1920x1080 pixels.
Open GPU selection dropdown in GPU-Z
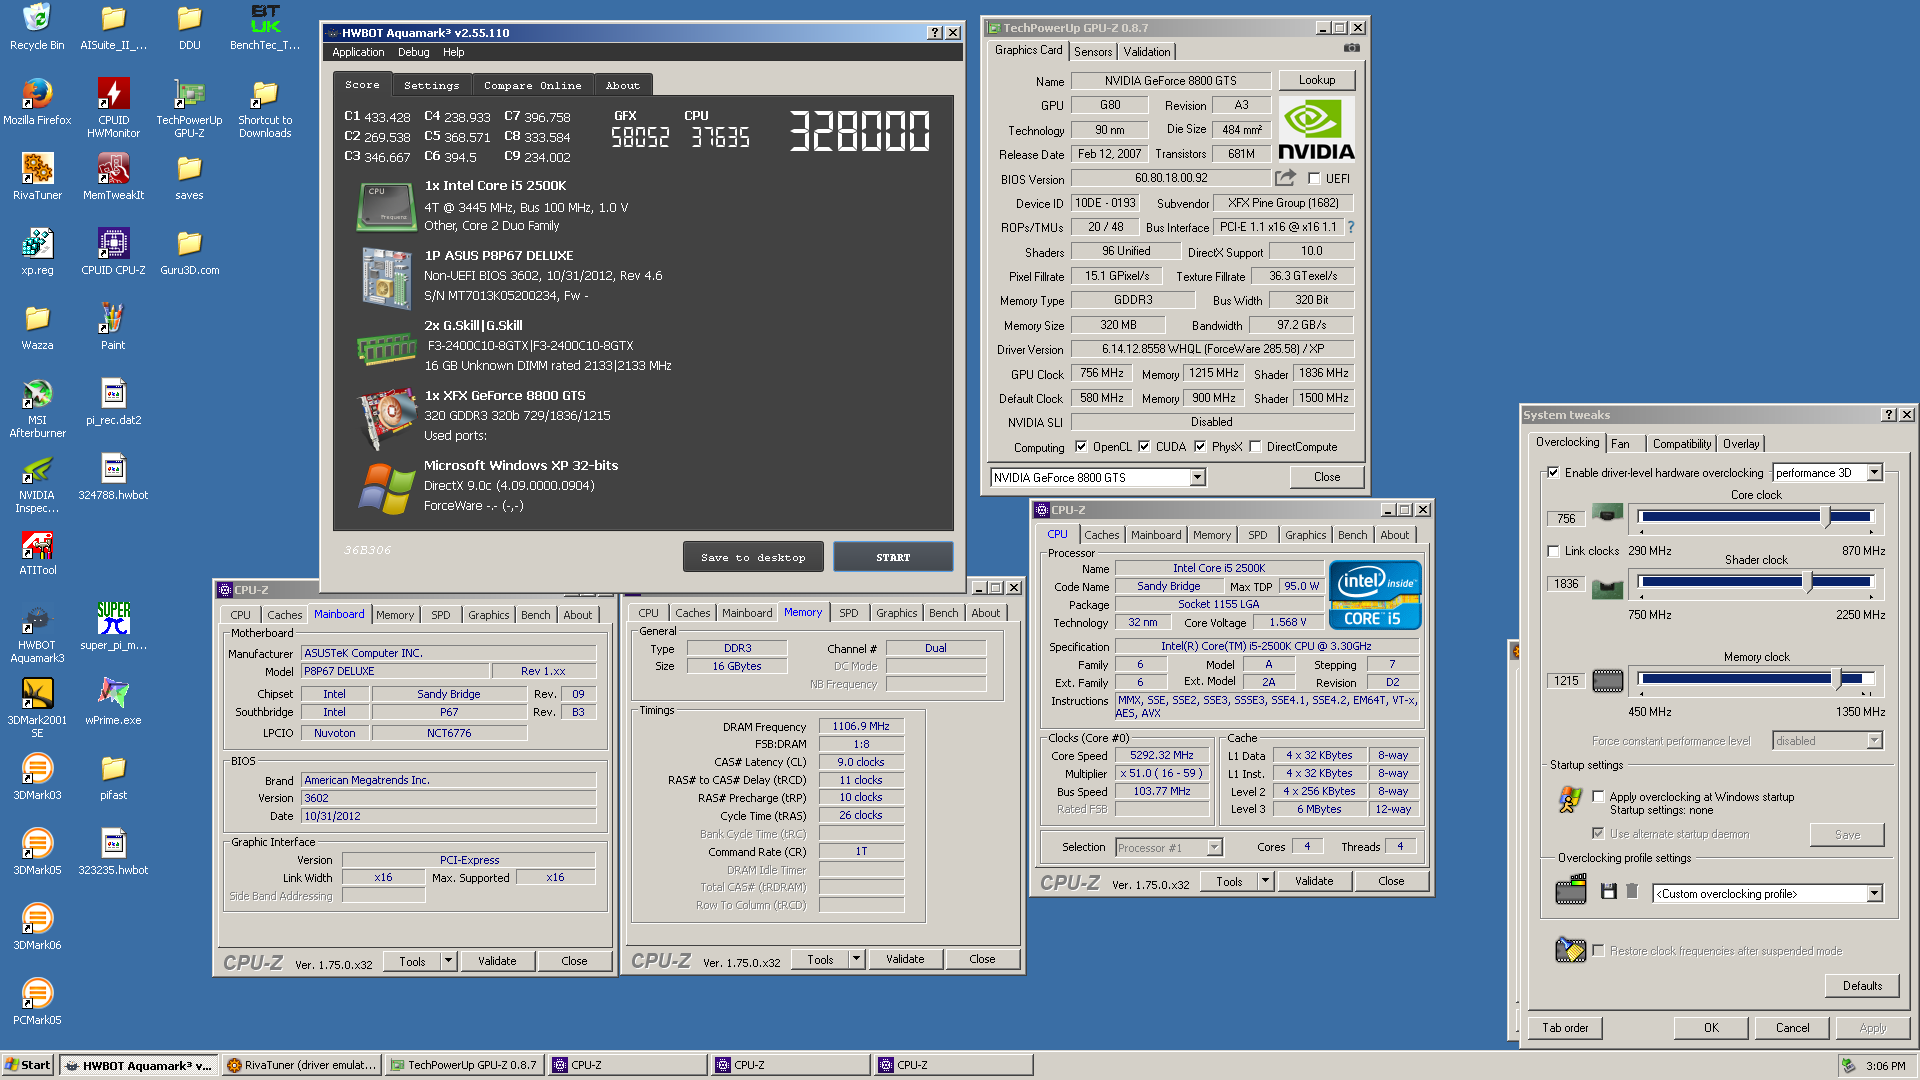coord(1098,478)
